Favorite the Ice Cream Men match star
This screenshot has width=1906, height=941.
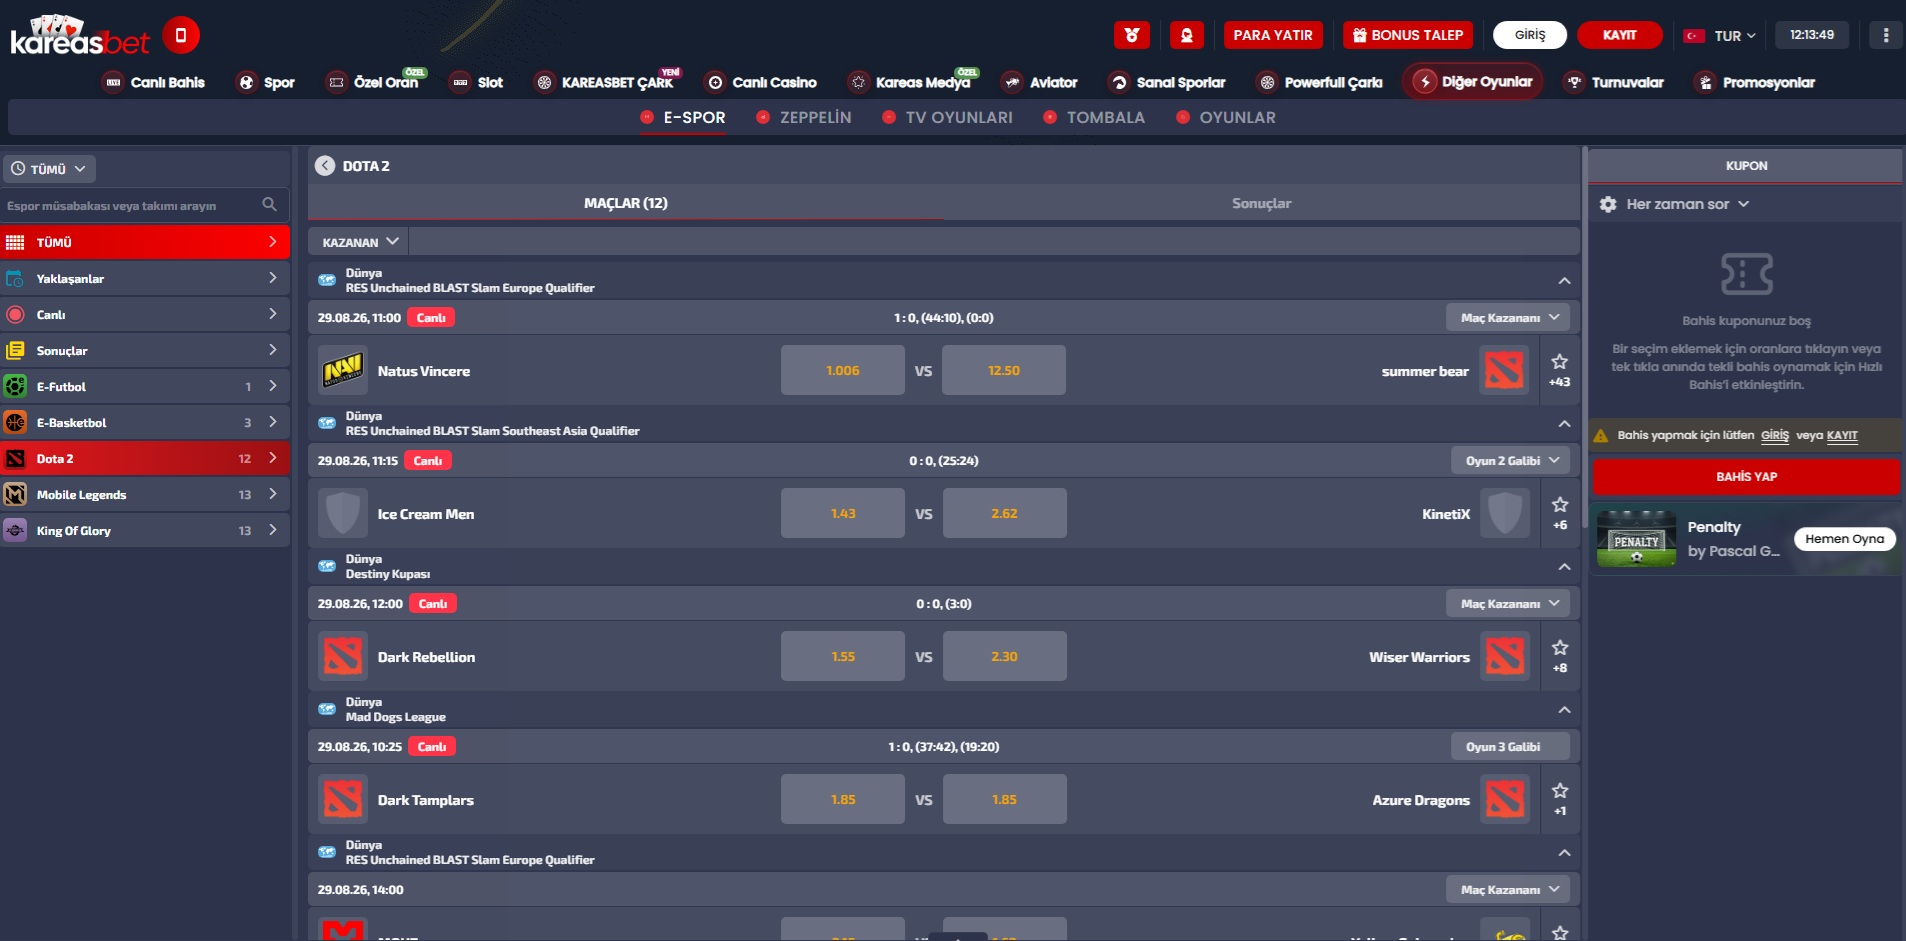1560,505
